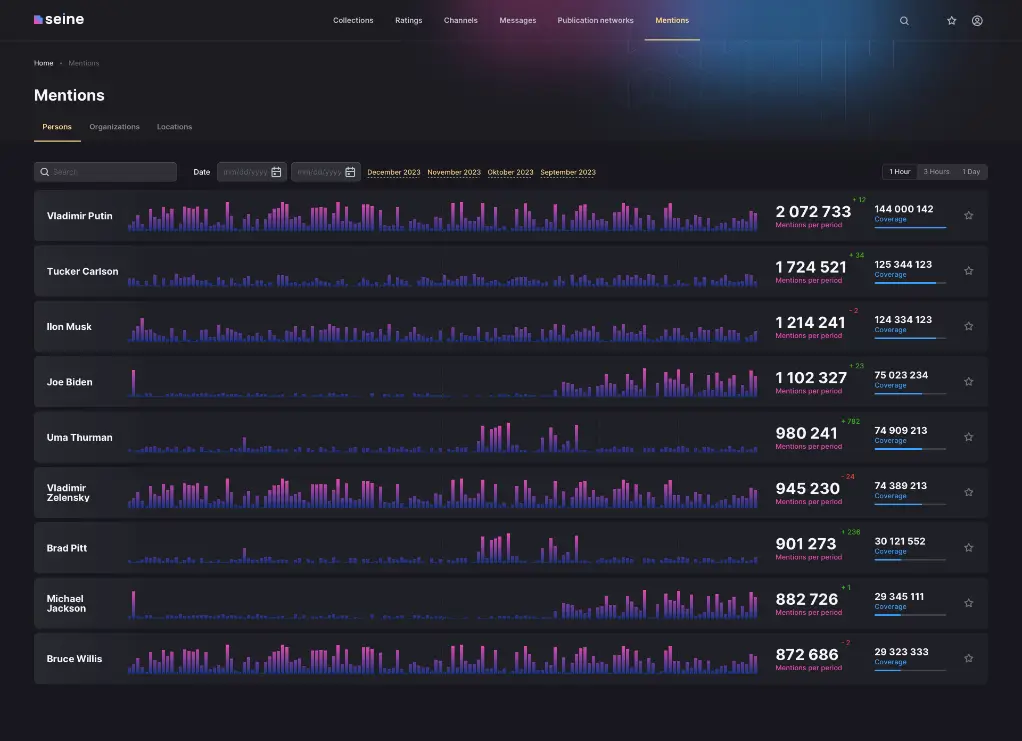
Task: Open Uma Thurman mentions chart
Action: pos(443,437)
